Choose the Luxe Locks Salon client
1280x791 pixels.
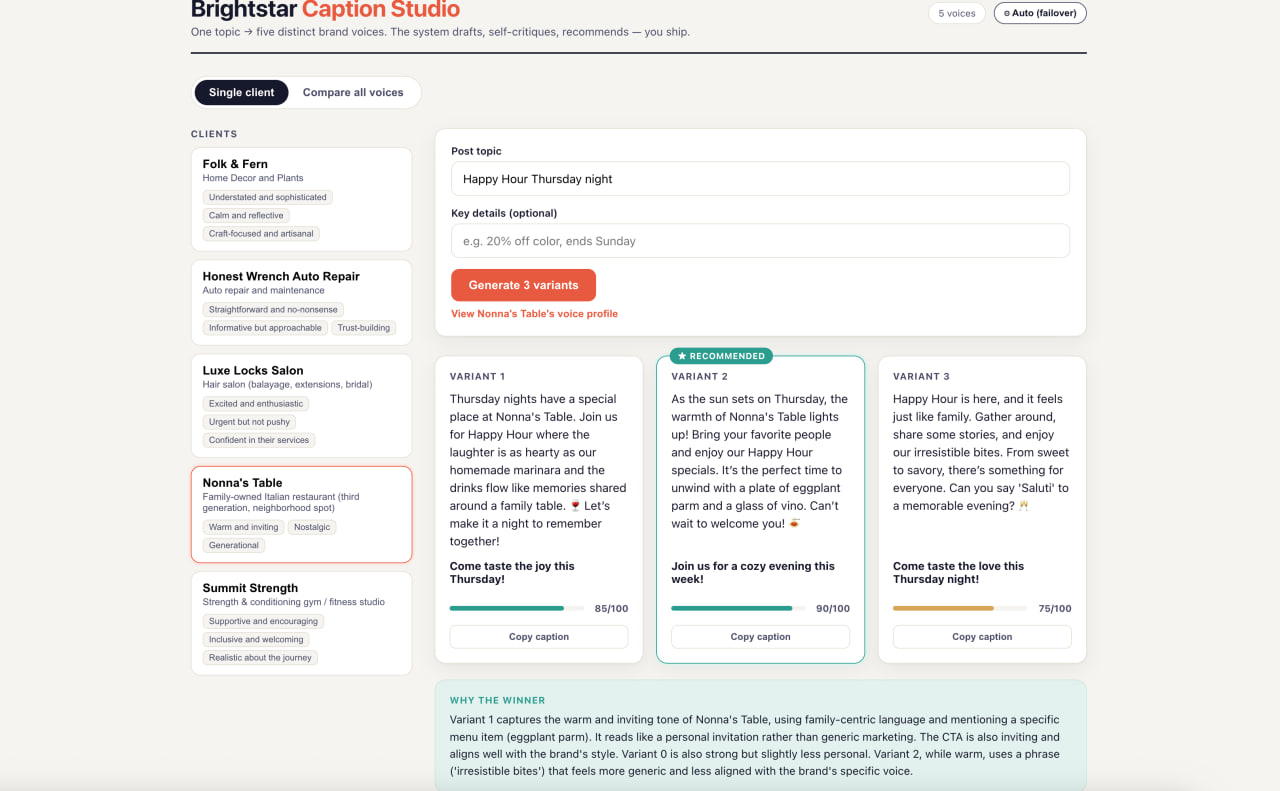click(x=301, y=405)
